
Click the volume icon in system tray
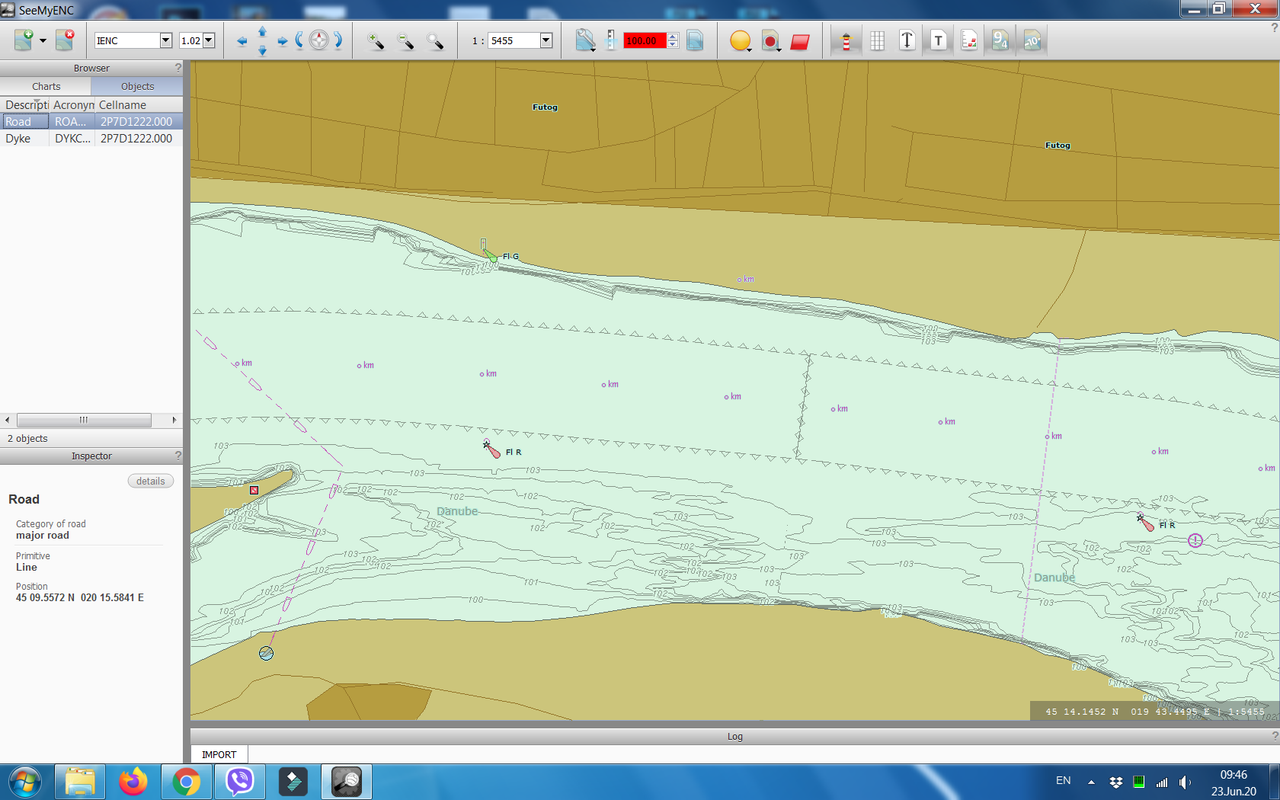(x=1185, y=781)
